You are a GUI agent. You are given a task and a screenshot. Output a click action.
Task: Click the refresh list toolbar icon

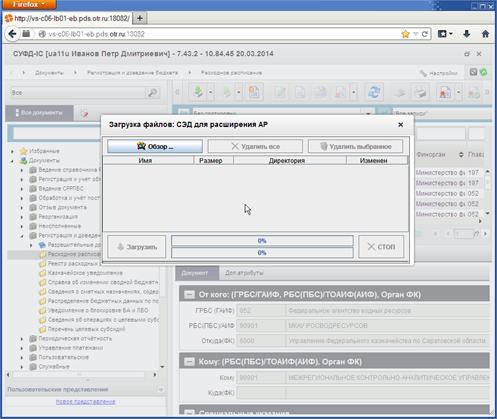pos(374,92)
